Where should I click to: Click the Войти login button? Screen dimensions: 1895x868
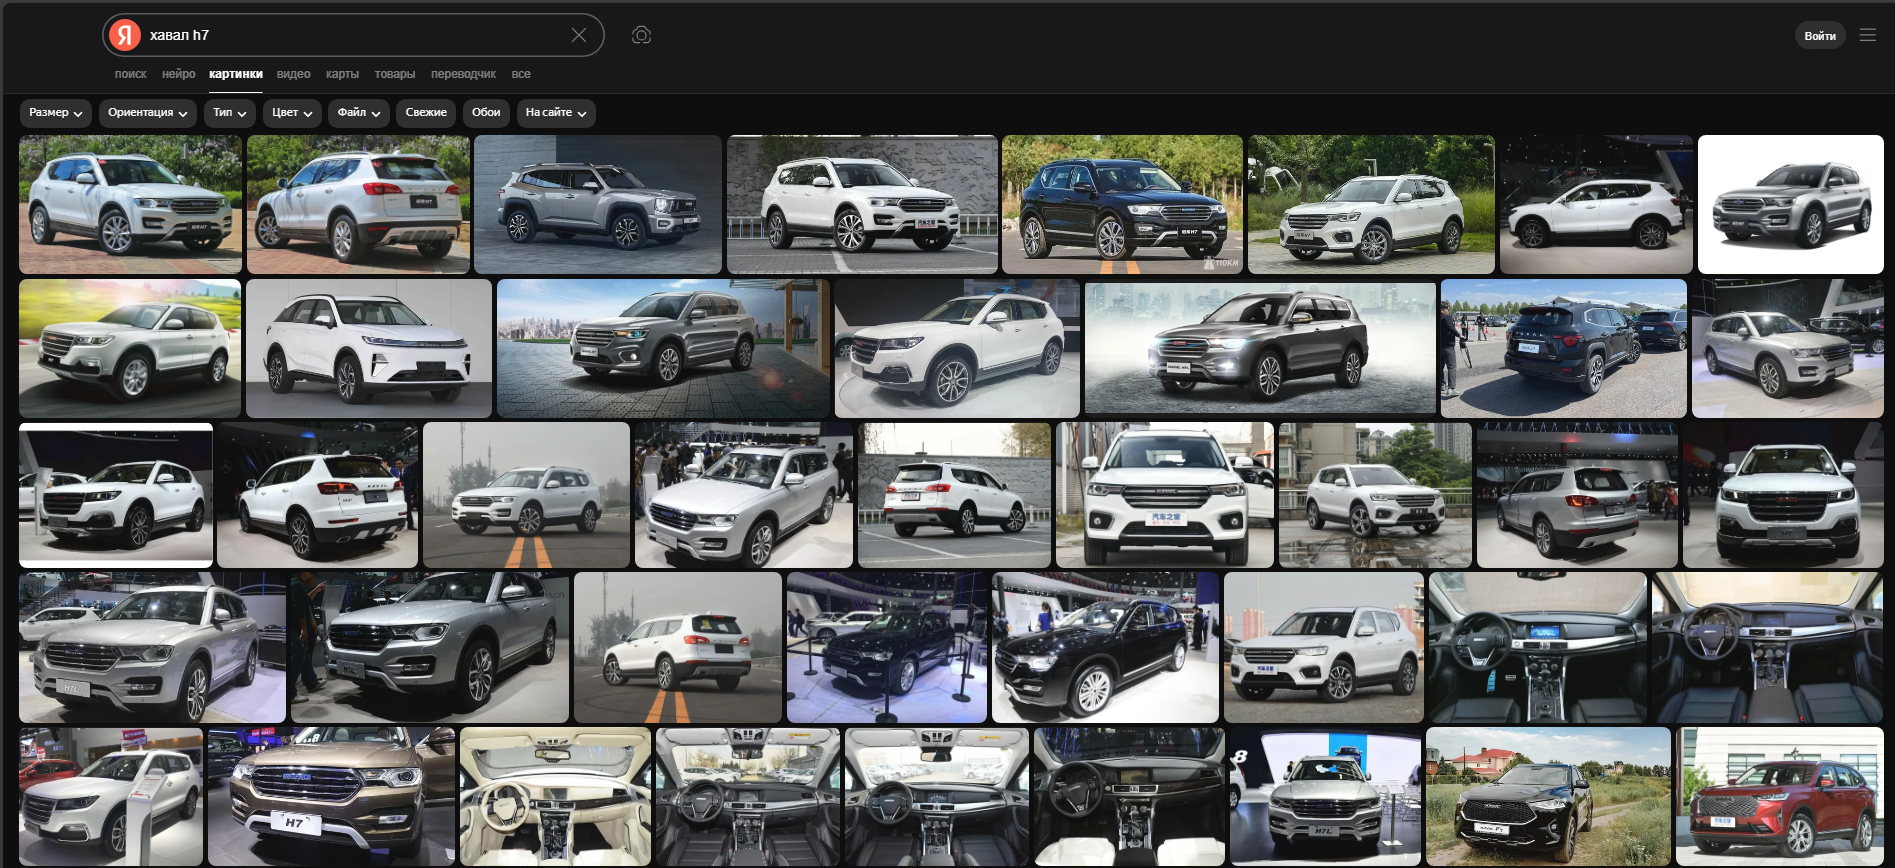(x=1819, y=36)
